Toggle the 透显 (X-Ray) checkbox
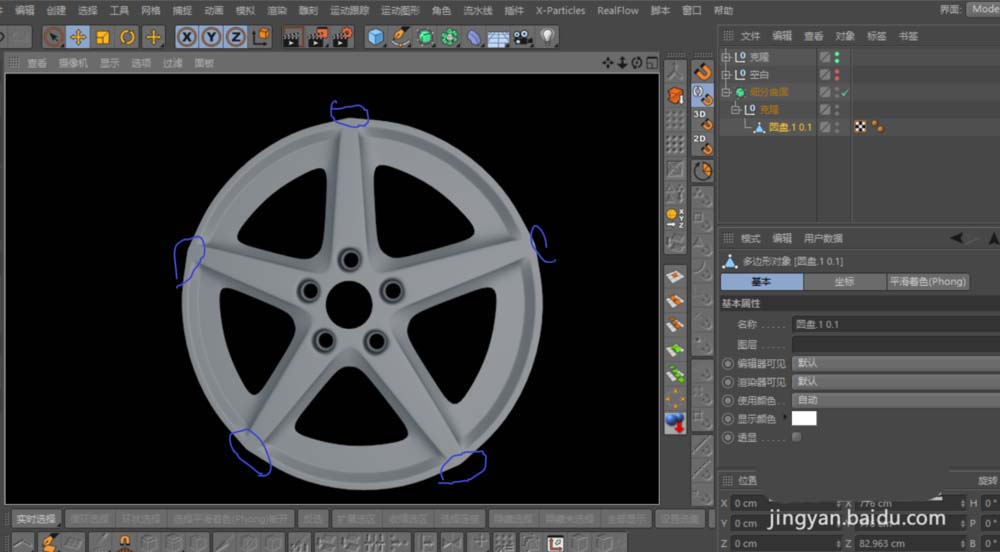 tap(796, 437)
